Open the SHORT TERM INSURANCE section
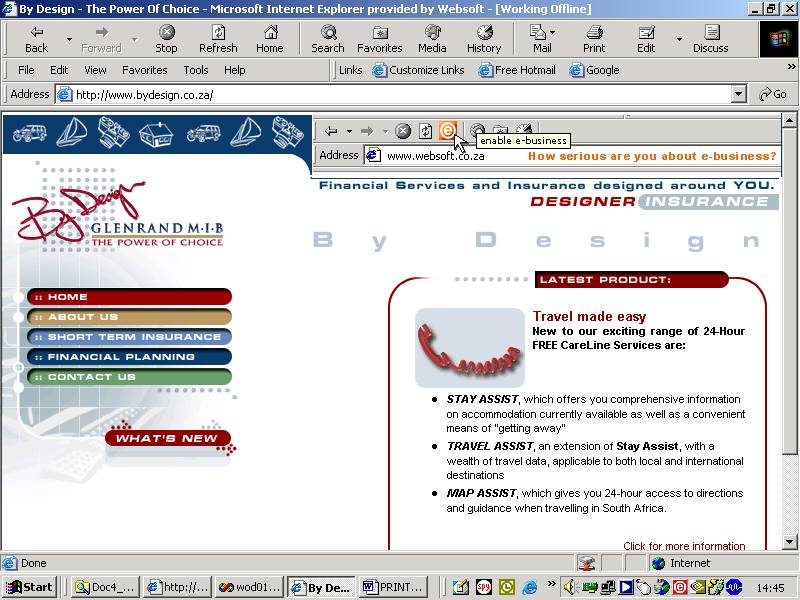This screenshot has width=800, height=600. [x=130, y=337]
